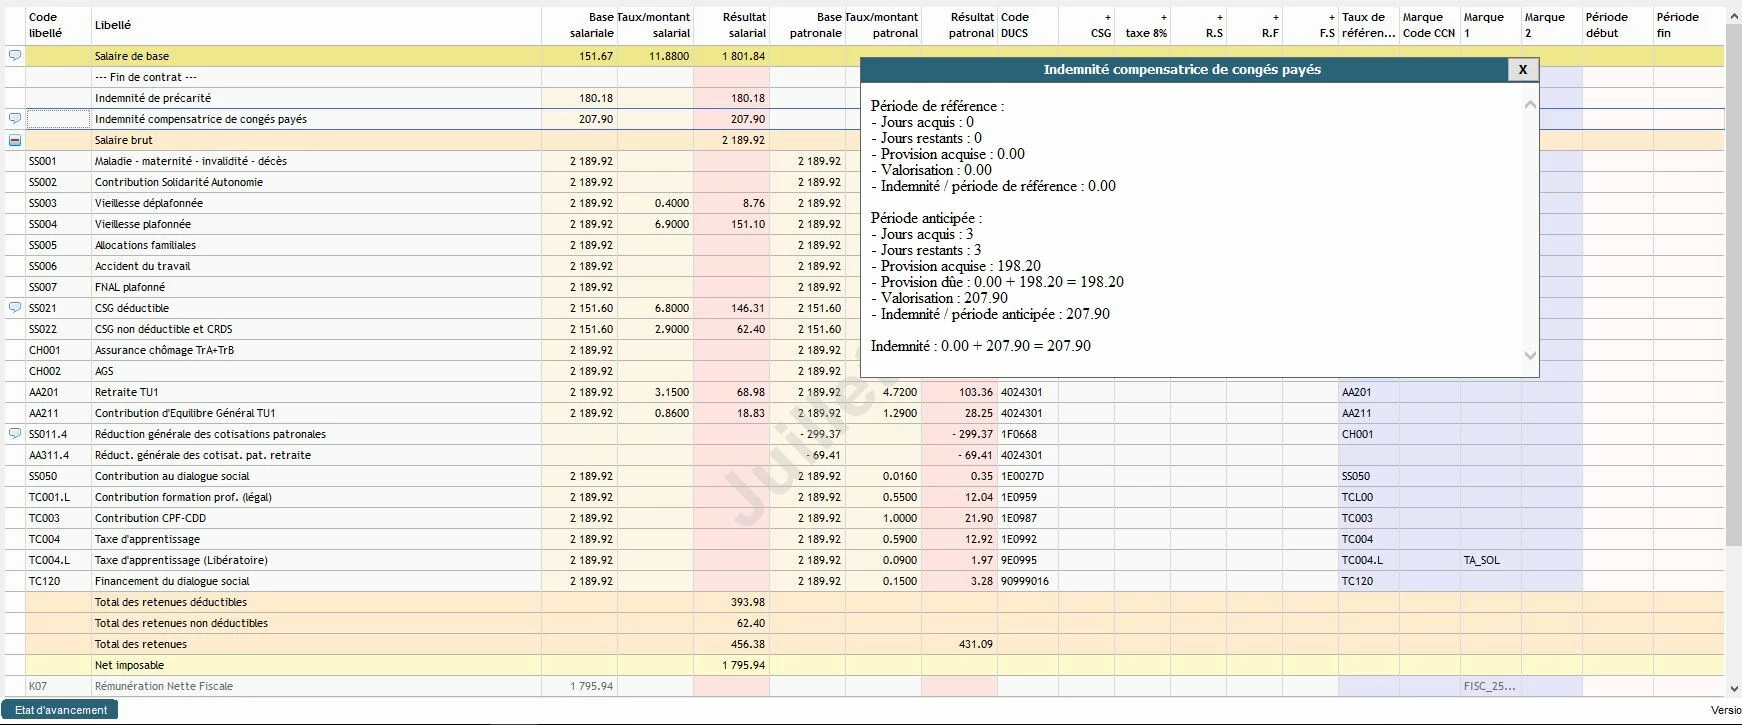Click the Résultat patronal column header
This screenshot has width=1742, height=725.
click(x=959, y=25)
